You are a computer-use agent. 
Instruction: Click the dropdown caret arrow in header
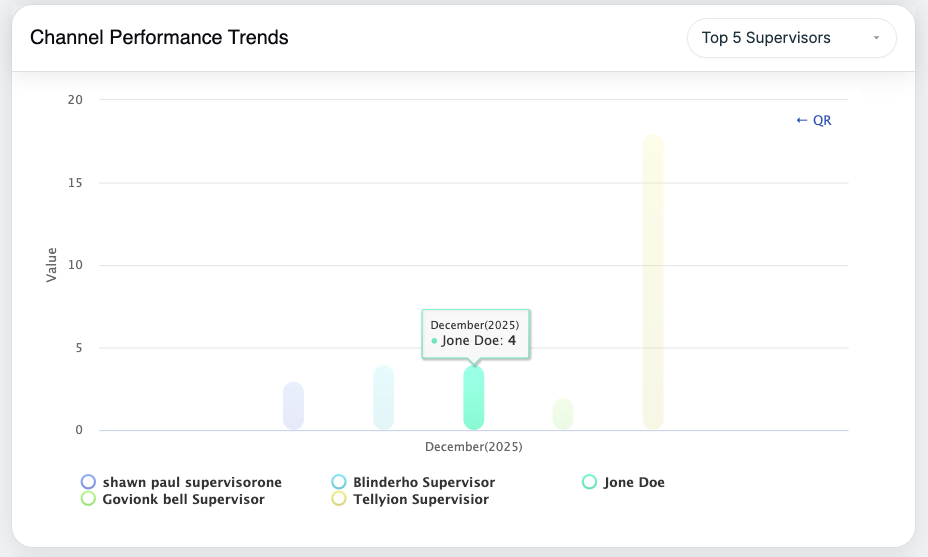876,38
